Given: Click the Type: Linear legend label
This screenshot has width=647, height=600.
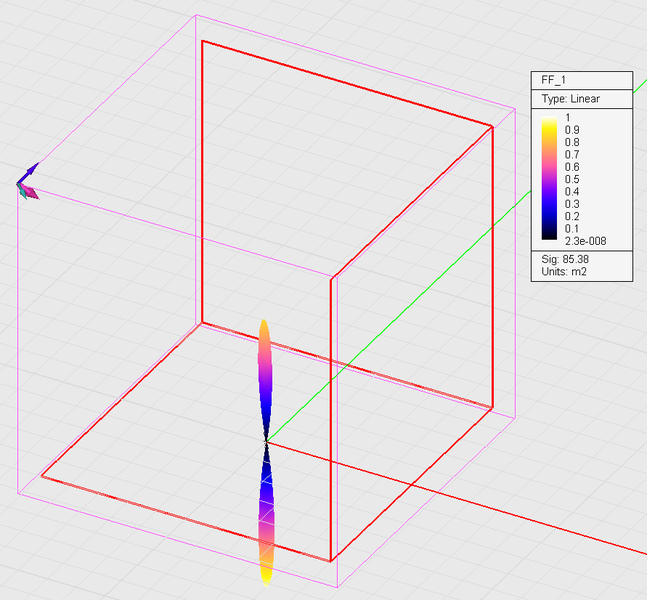Looking at the screenshot, I should pyautogui.click(x=570, y=100).
